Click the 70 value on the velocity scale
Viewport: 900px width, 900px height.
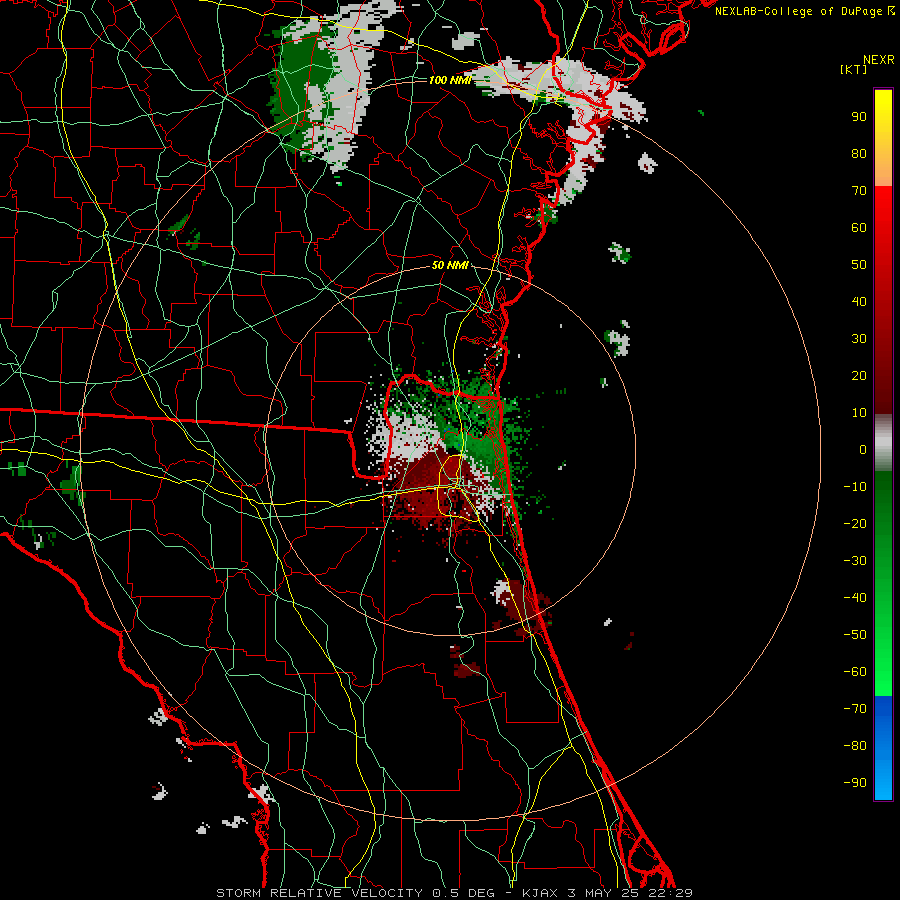859,191
